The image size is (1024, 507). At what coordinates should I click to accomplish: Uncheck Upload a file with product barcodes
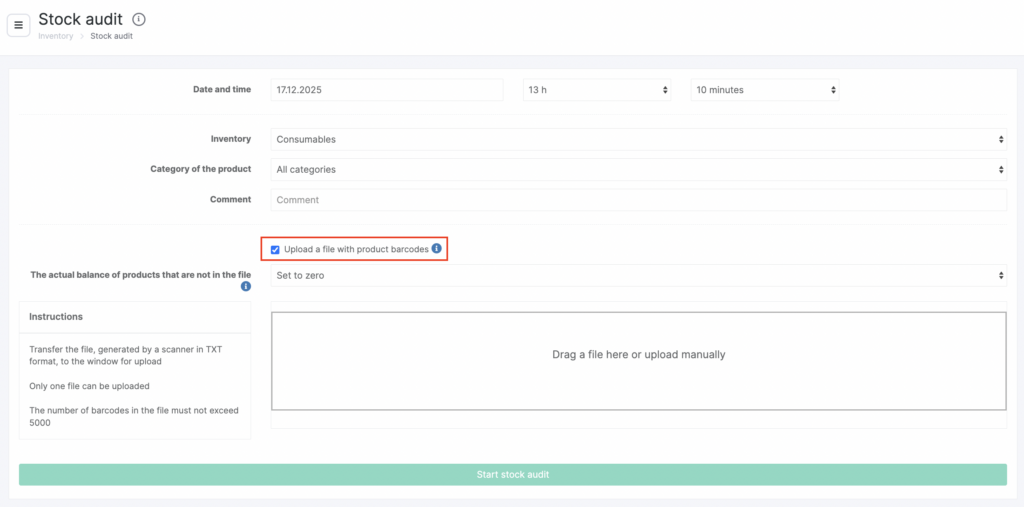click(275, 250)
